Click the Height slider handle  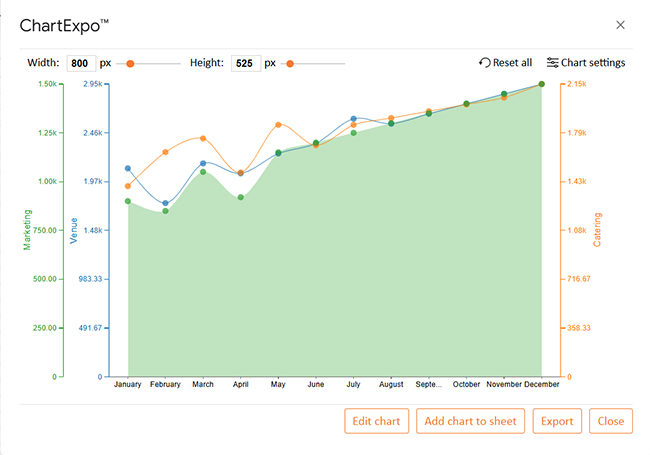[x=290, y=63]
